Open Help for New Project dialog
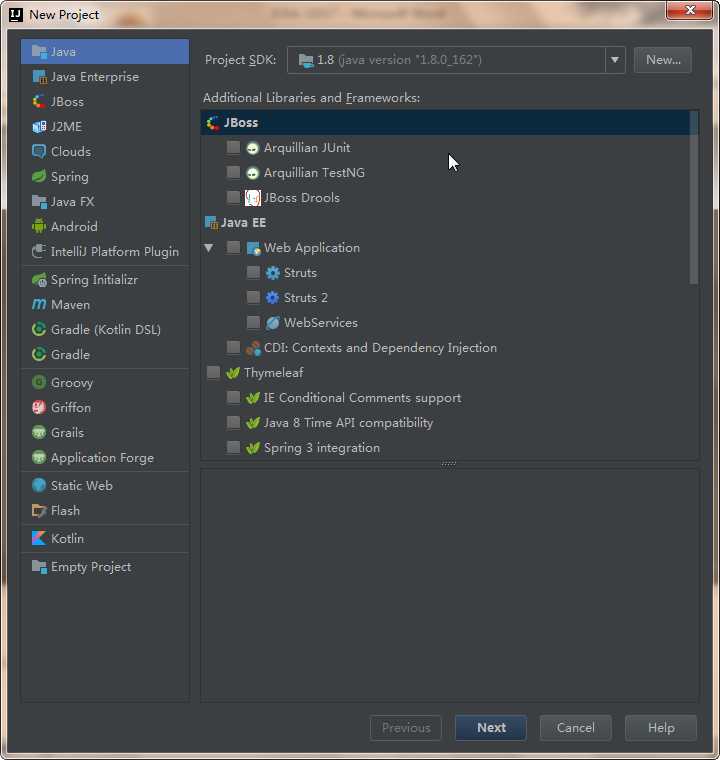Image resolution: width=720 pixels, height=760 pixels. tap(661, 728)
